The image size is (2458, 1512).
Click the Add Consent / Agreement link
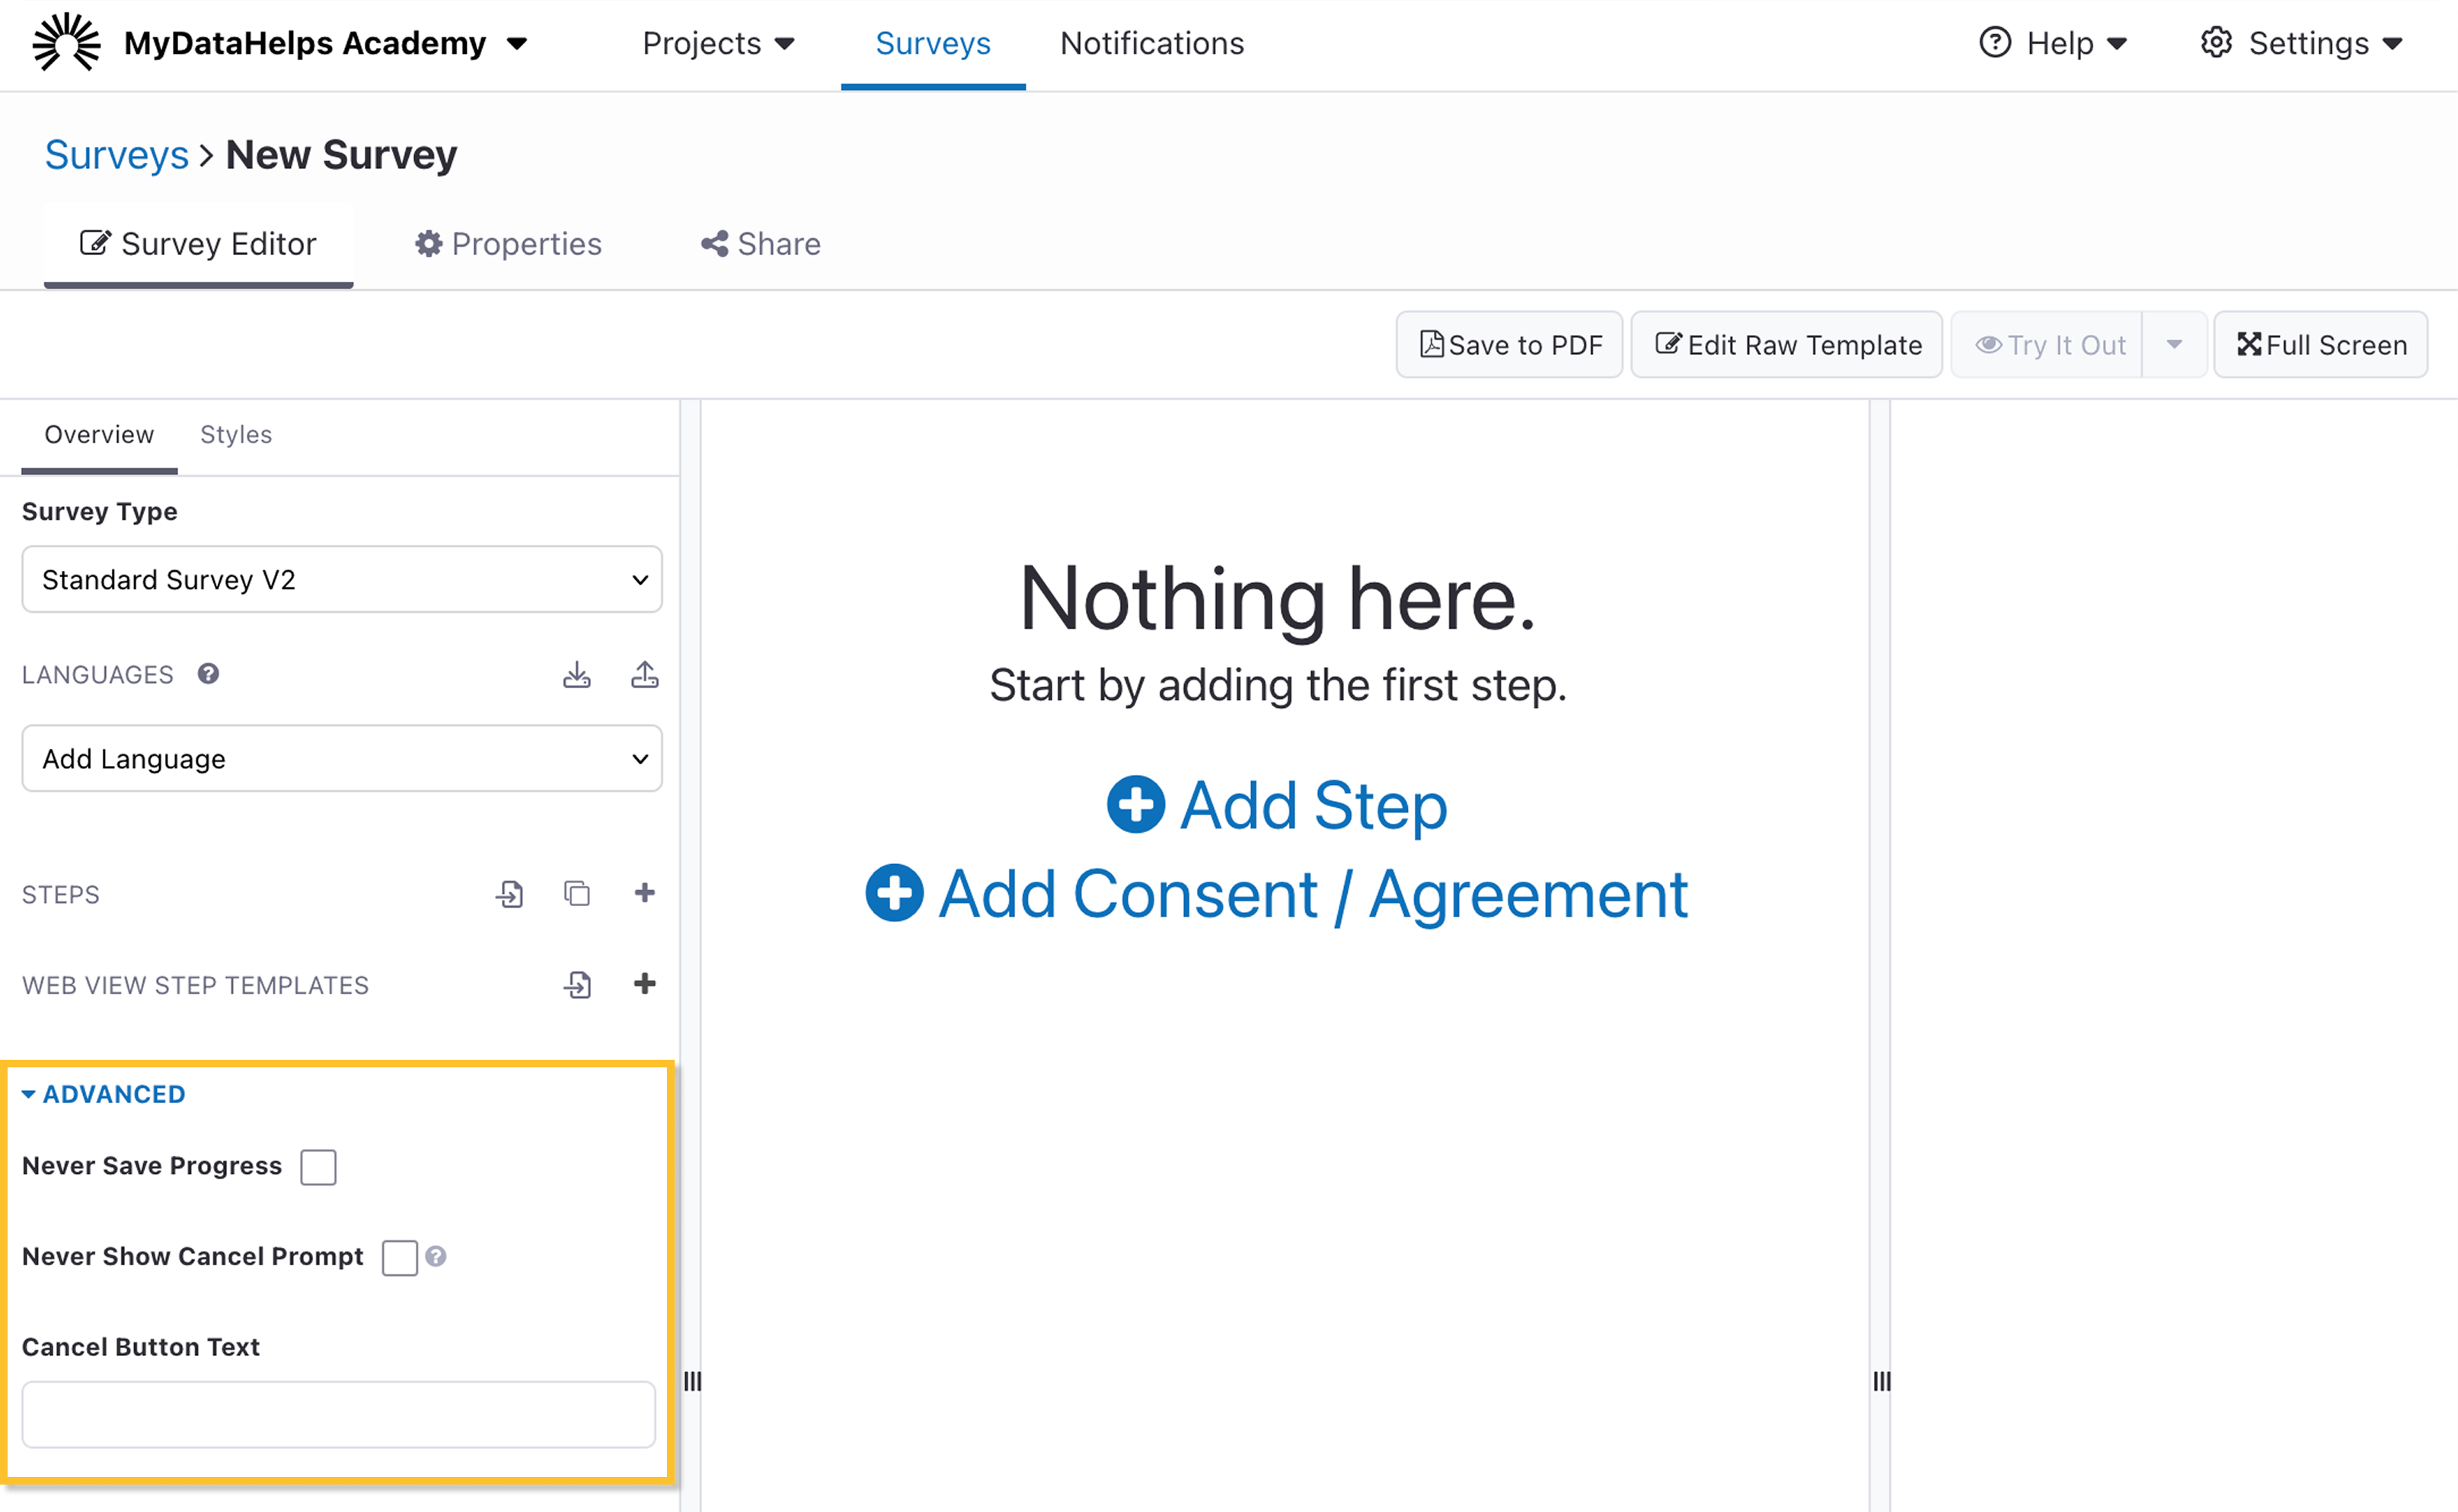coord(1276,894)
